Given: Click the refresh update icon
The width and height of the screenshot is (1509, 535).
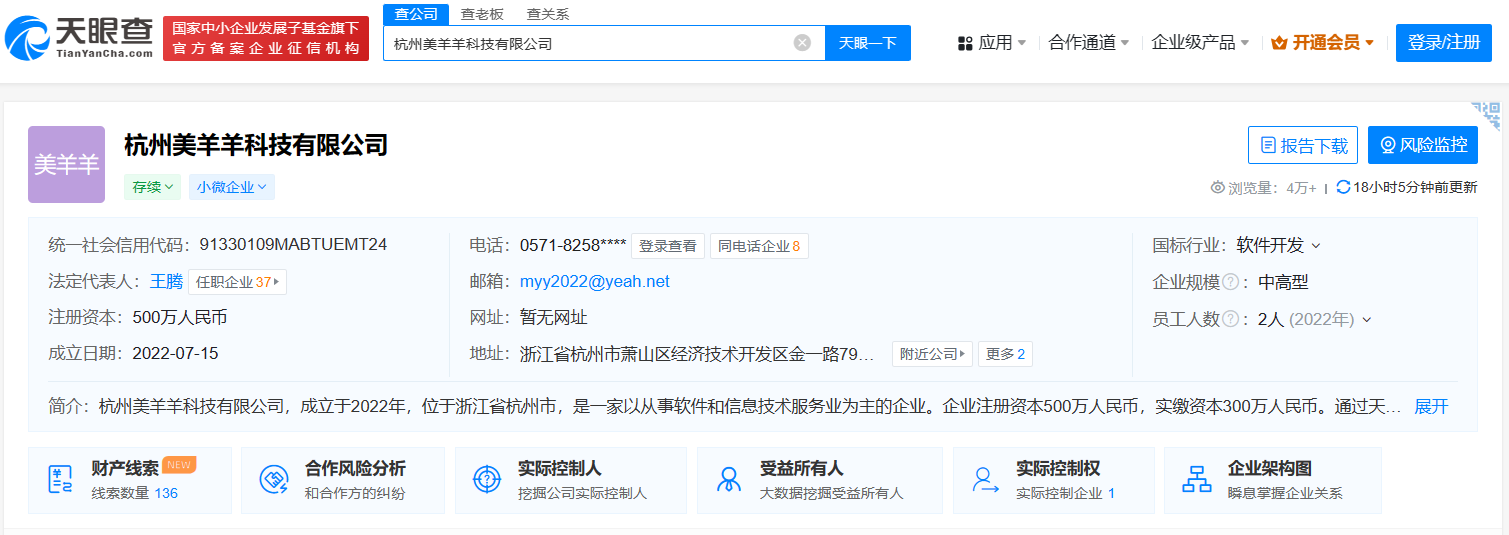Looking at the screenshot, I should [1343, 187].
